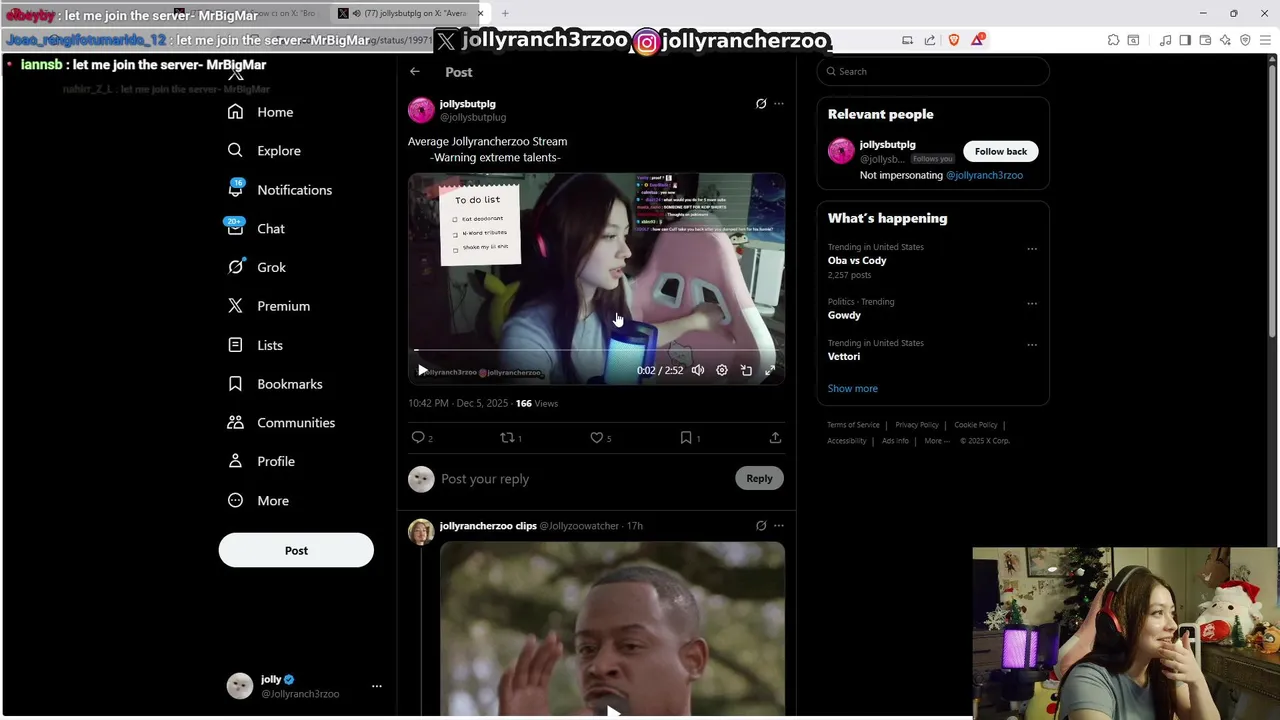Open Premium from the sidebar
1280x720 pixels.
tap(269, 306)
